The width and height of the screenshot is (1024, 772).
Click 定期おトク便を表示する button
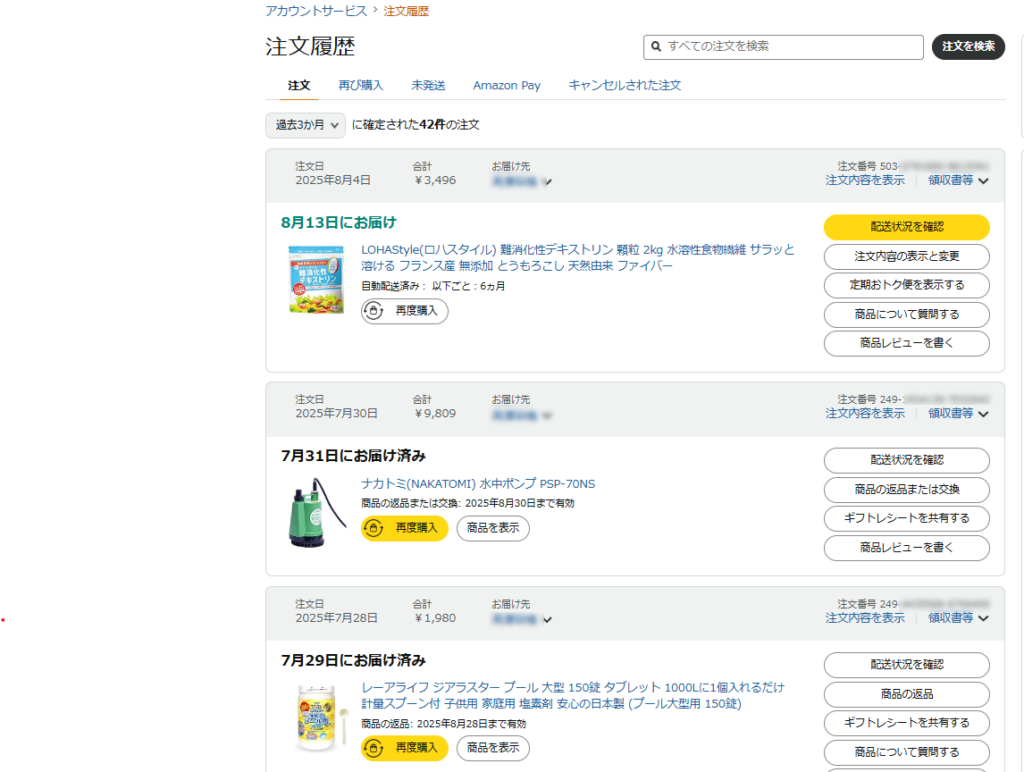click(906, 285)
